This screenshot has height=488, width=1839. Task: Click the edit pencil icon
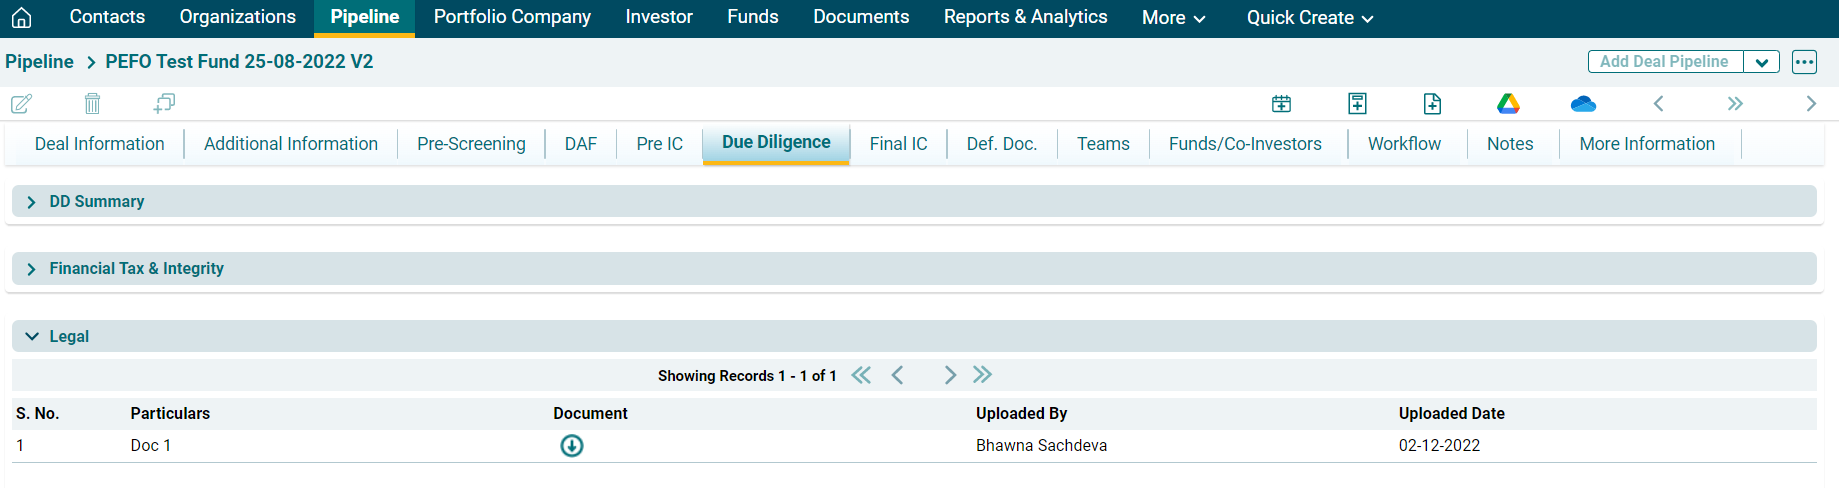[x=21, y=104]
